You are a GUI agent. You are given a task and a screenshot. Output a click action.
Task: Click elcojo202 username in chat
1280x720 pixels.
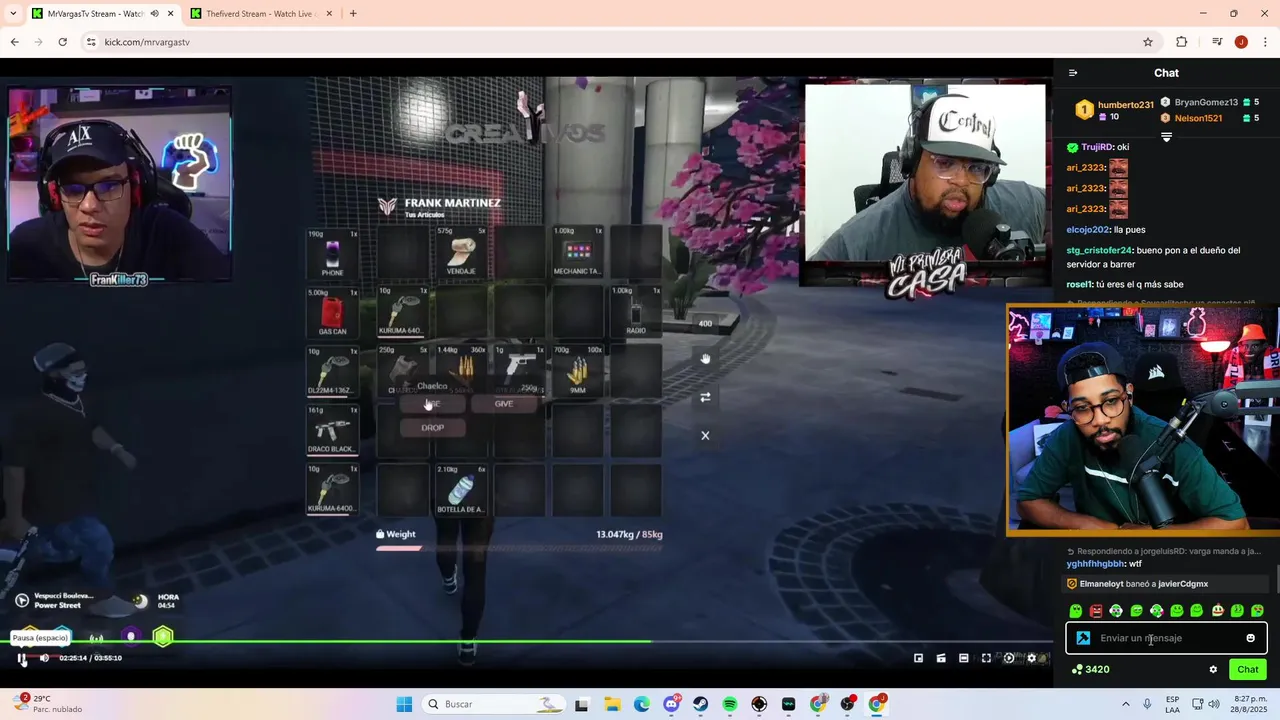pyautogui.click(x=1088, y=229)
